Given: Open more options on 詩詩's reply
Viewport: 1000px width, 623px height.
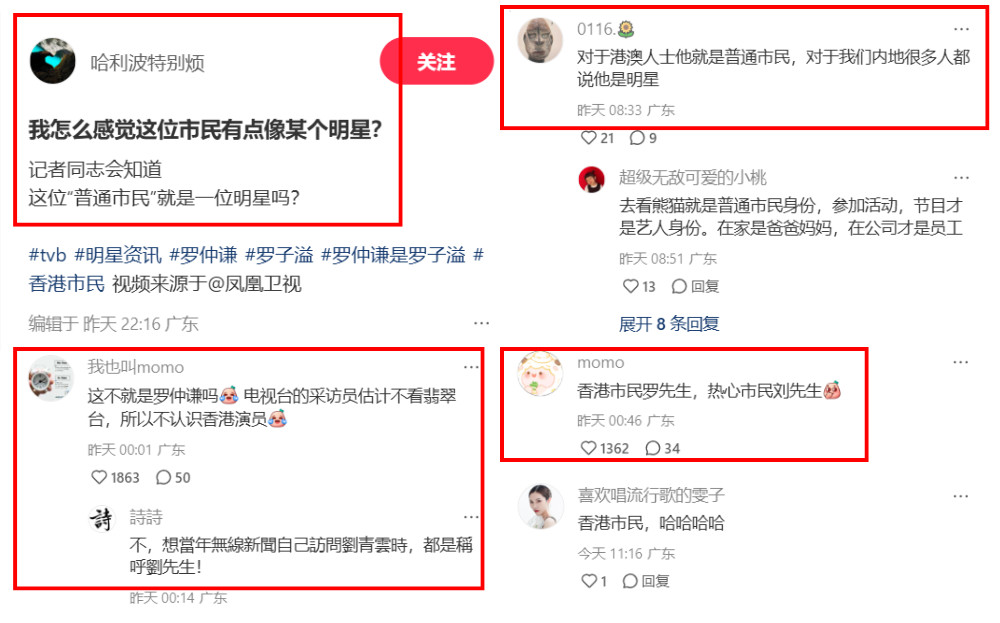Looking at the screenshot, I should click(x=471, y=517).
